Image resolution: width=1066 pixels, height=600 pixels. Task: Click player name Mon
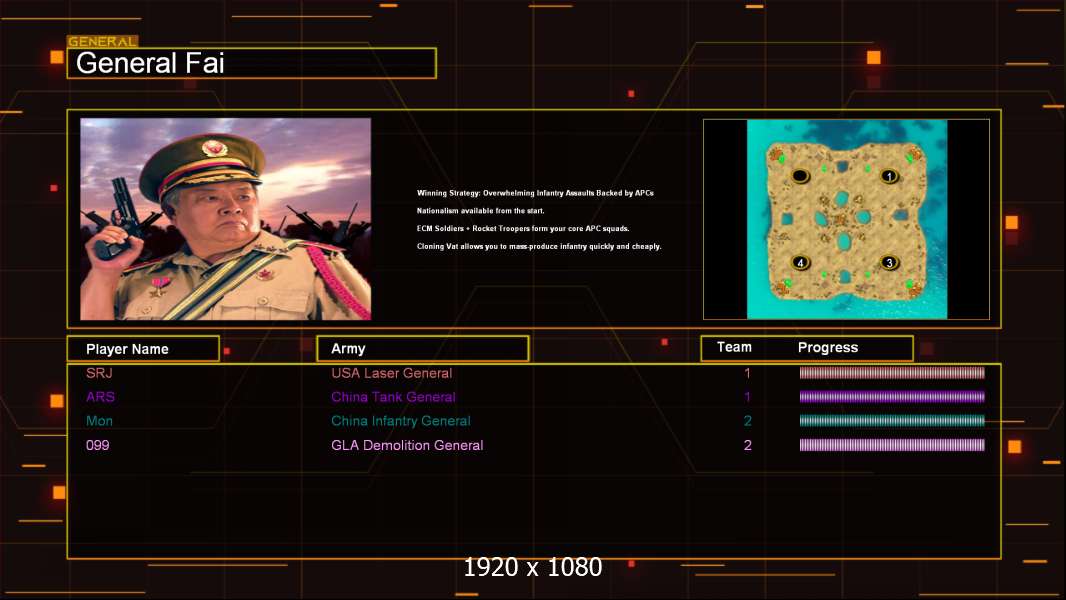pyautogui.click(x=99, y=421)
